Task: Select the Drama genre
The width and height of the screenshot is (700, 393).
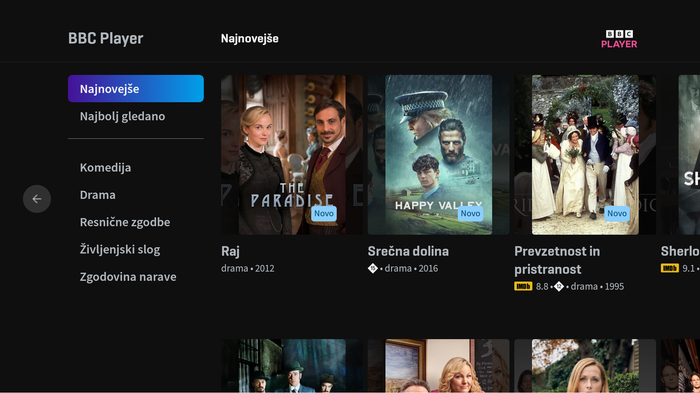Action: (x=97, y=195)
